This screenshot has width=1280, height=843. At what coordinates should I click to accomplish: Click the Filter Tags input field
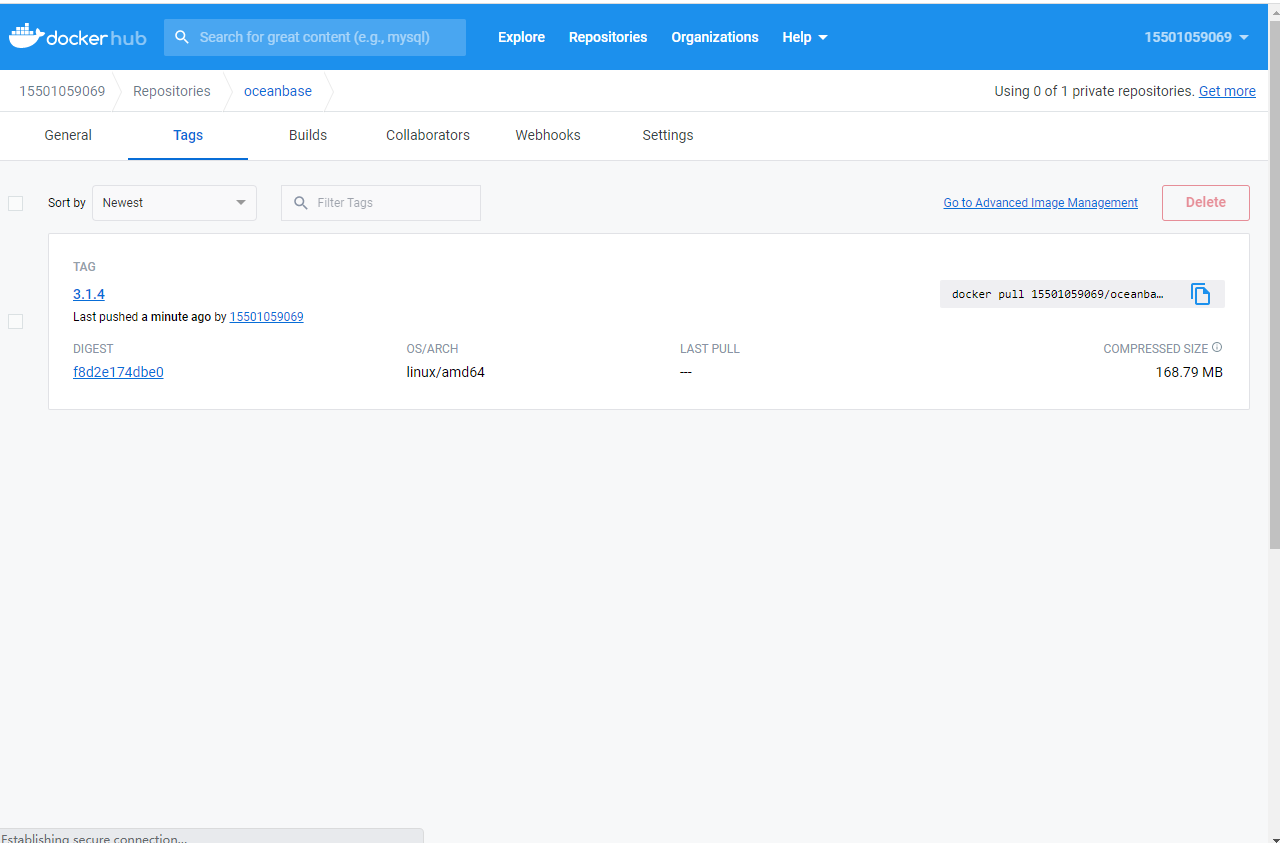tap(381, 203)
